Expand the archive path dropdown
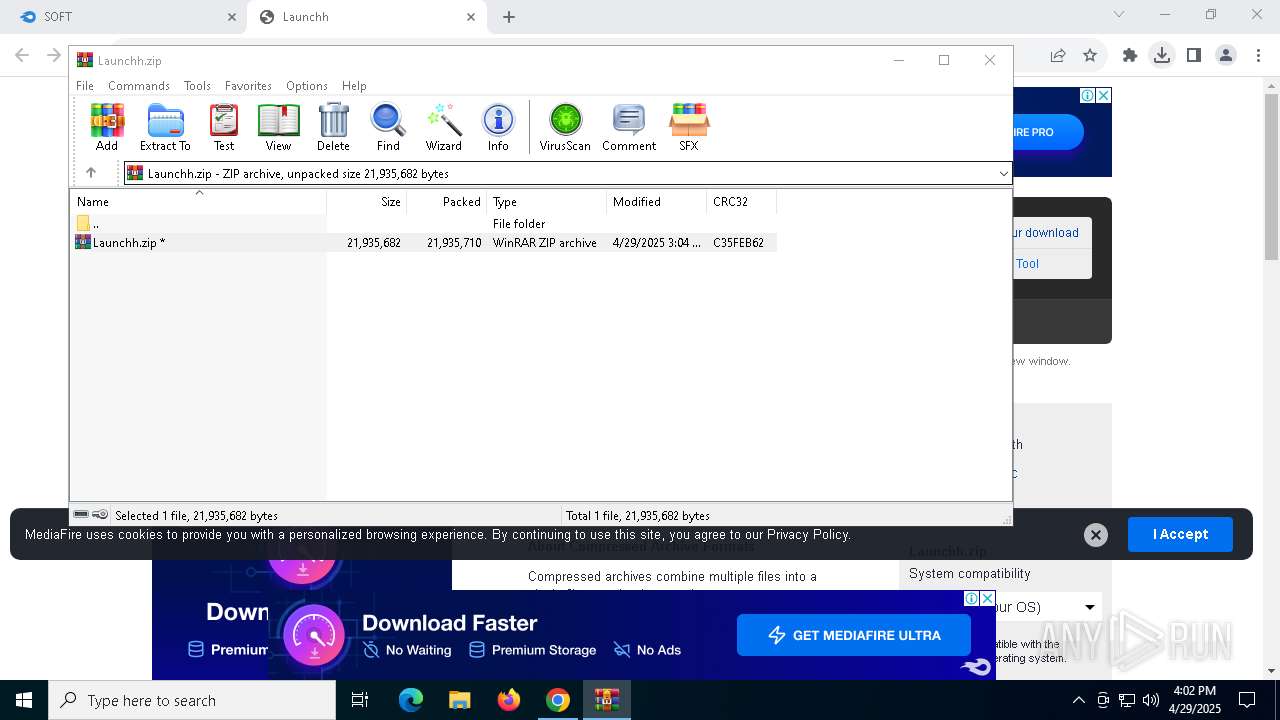 (x=1003, y=174)
